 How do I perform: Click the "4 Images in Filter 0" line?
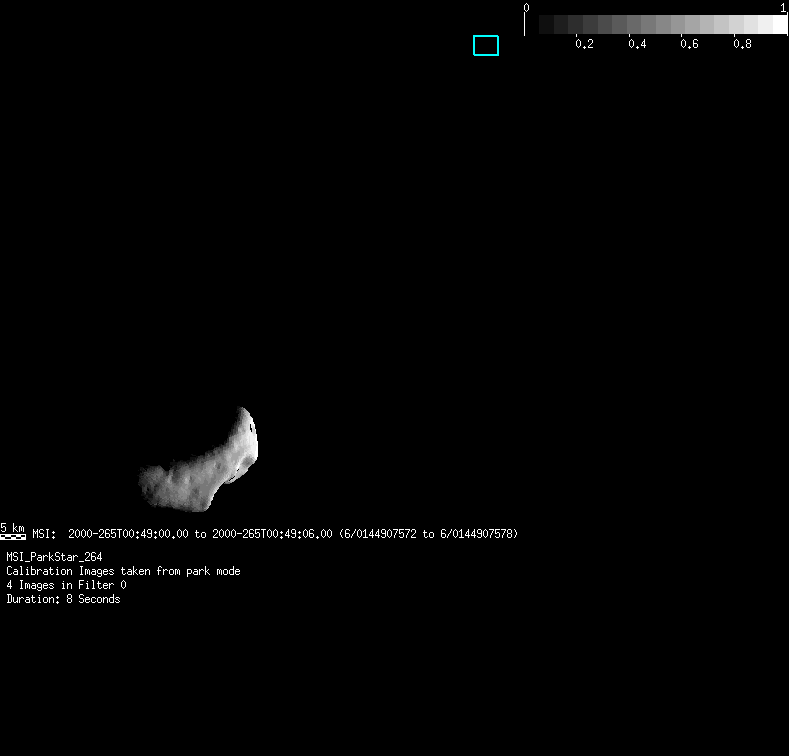click(x=66, y=585)
